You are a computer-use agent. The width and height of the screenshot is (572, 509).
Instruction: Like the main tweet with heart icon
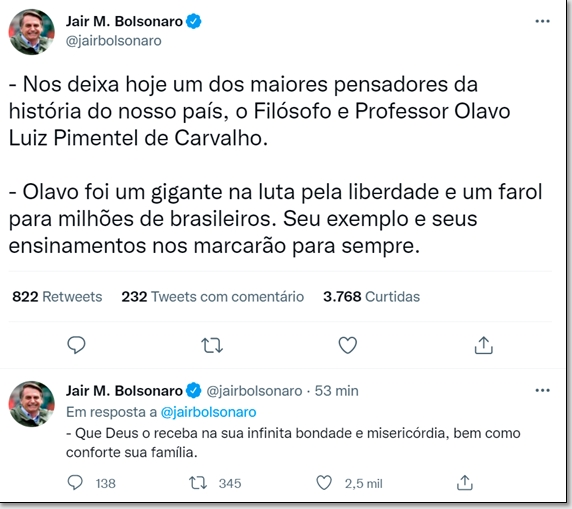348,345
